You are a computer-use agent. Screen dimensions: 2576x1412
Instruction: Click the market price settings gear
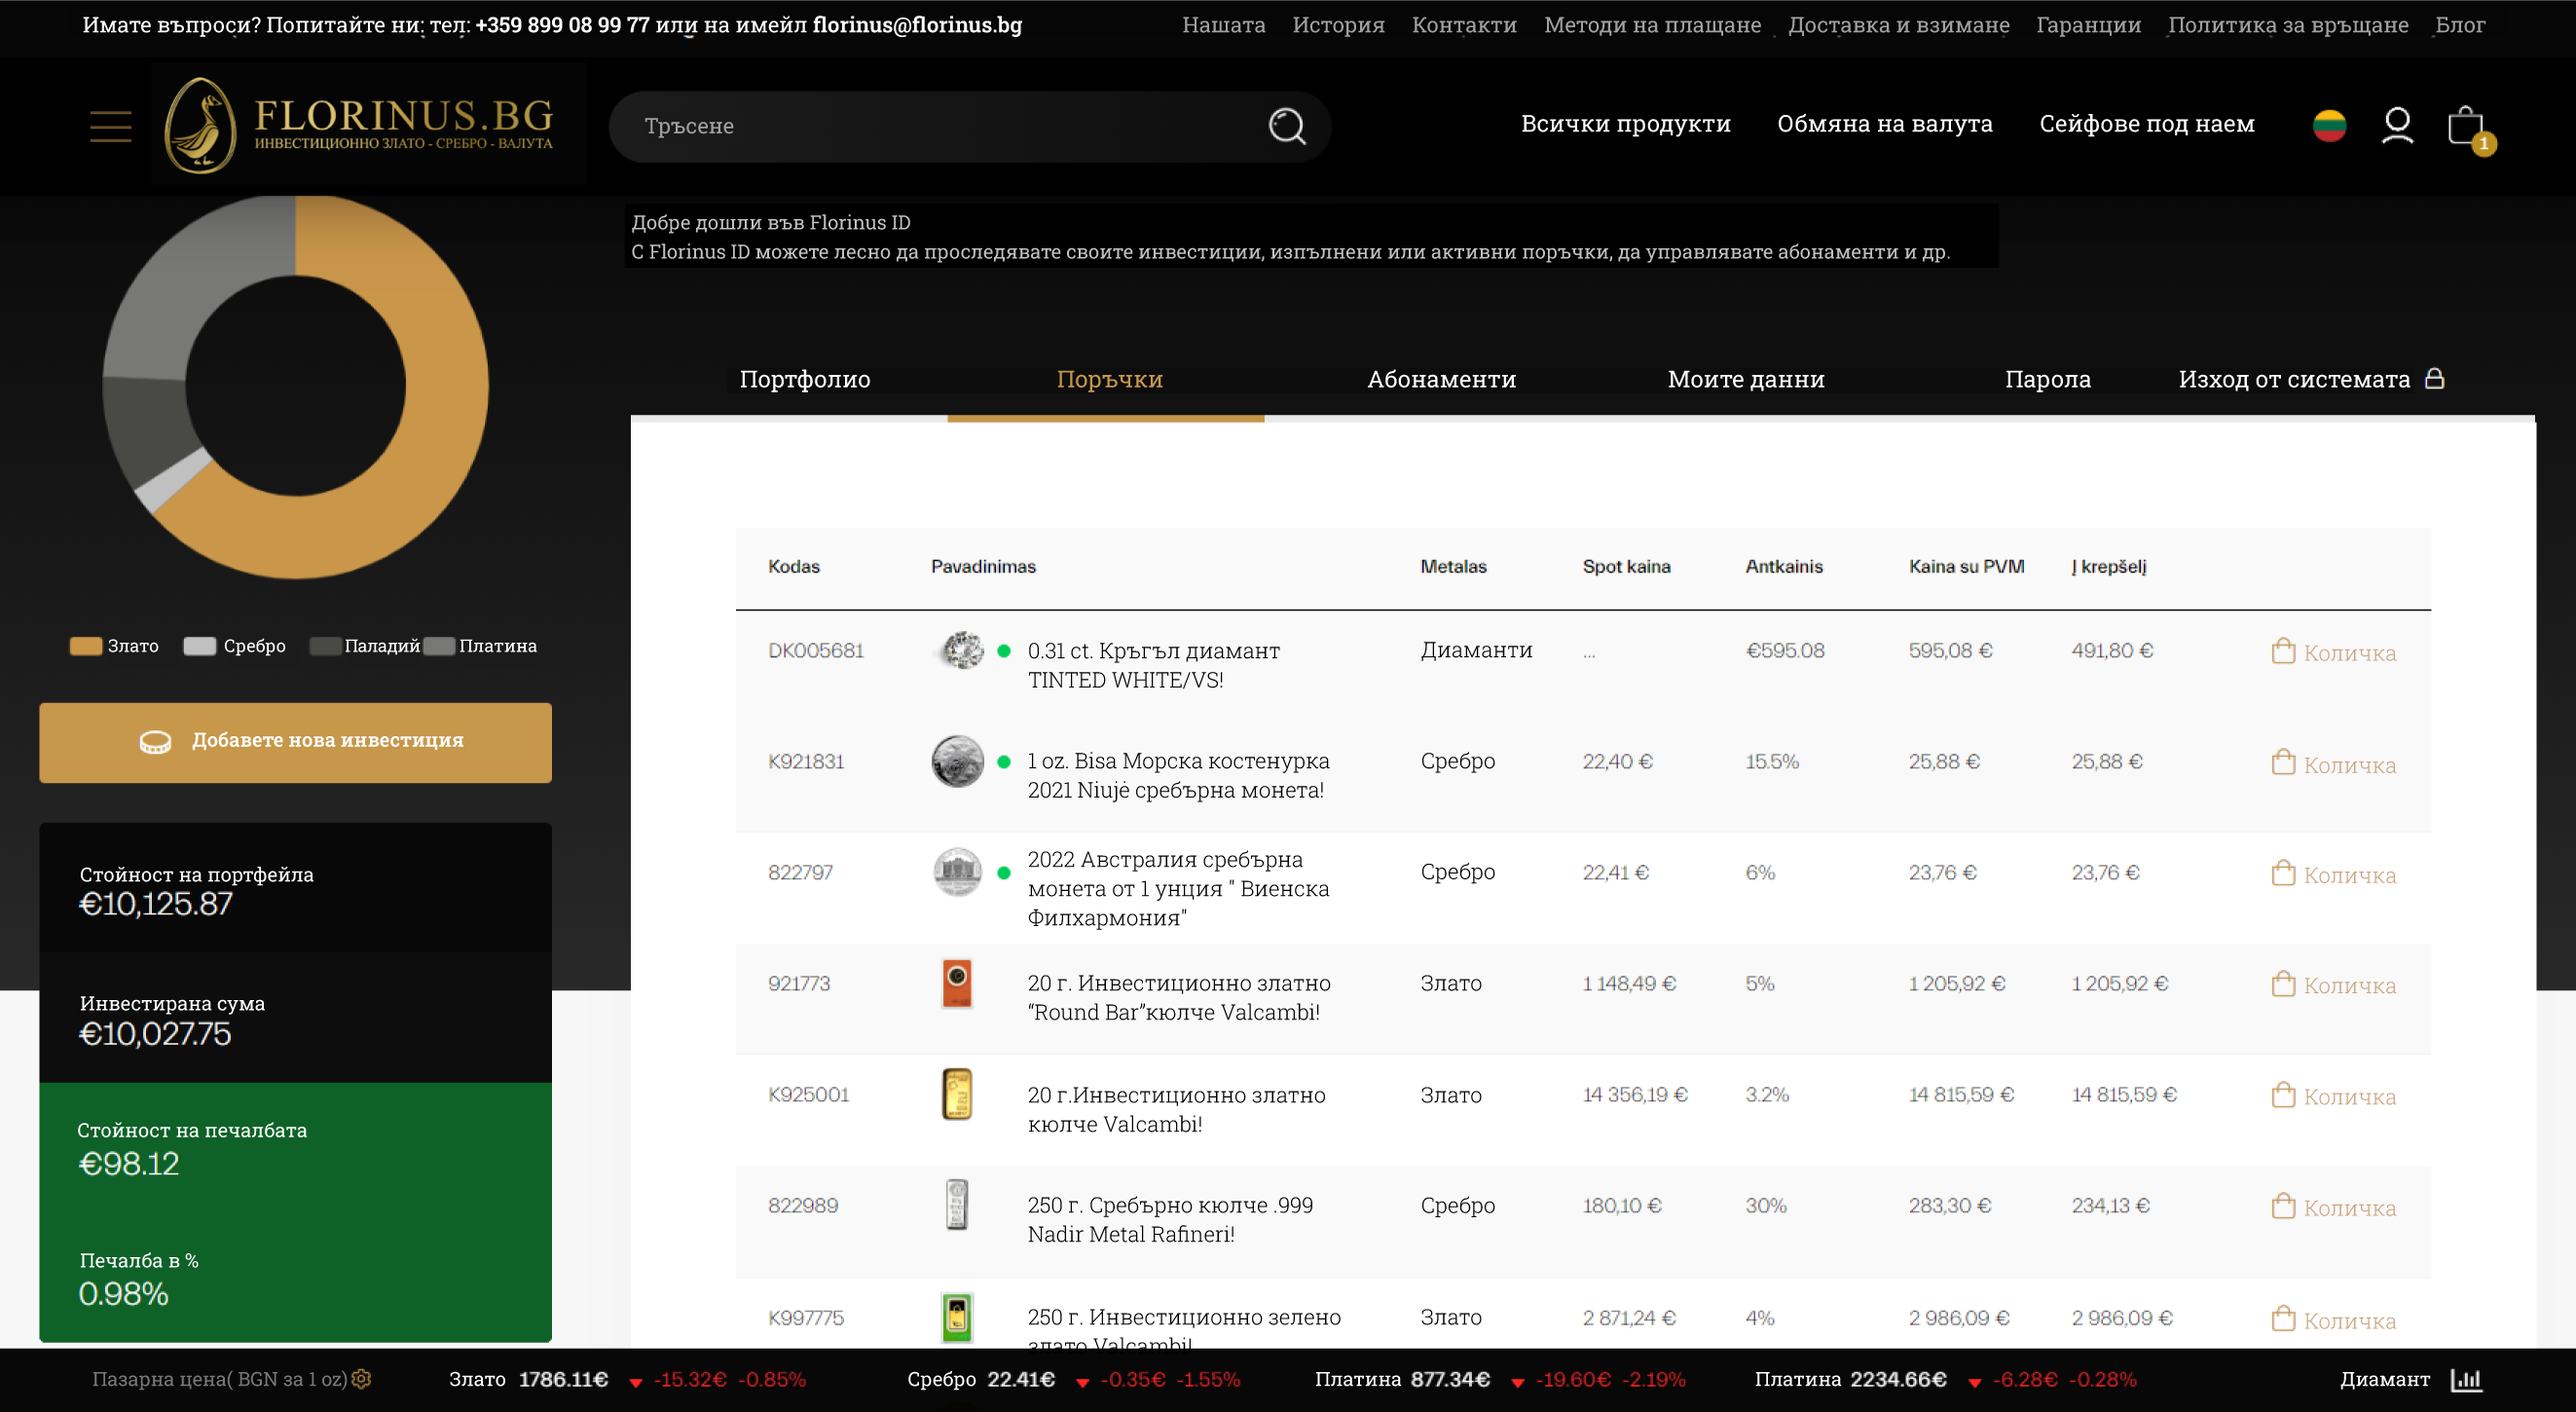point(362,1379)
